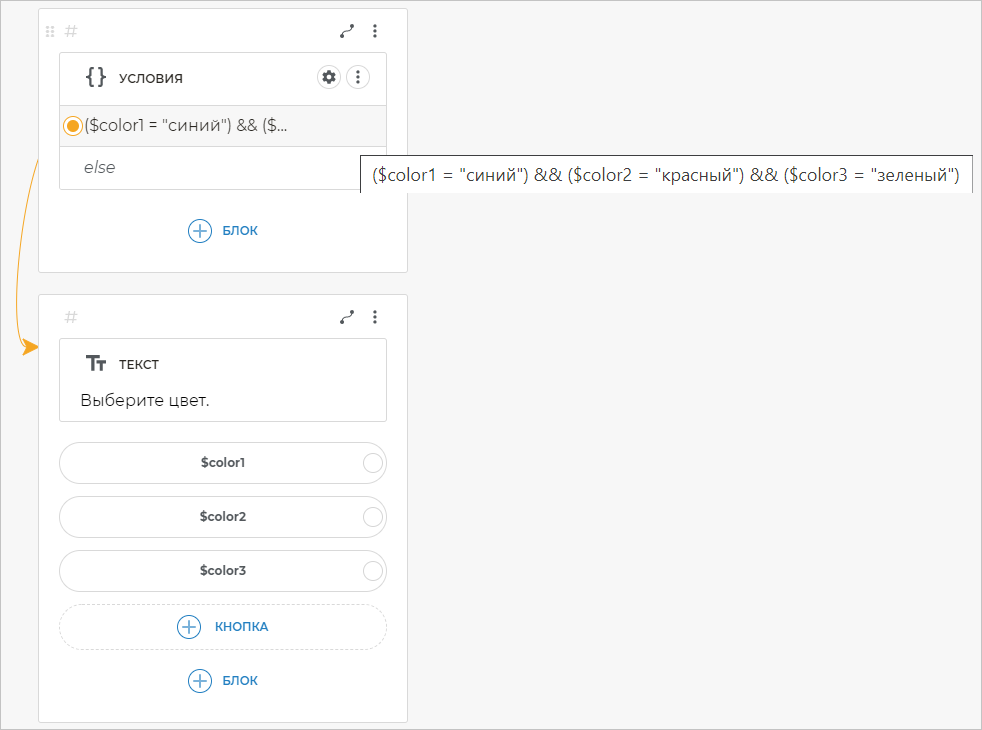The height and width of the screenshot is (730, 982).
Task: Click the curly braces УСЛОВИЯ icon
Action: (x=96, y=77)
